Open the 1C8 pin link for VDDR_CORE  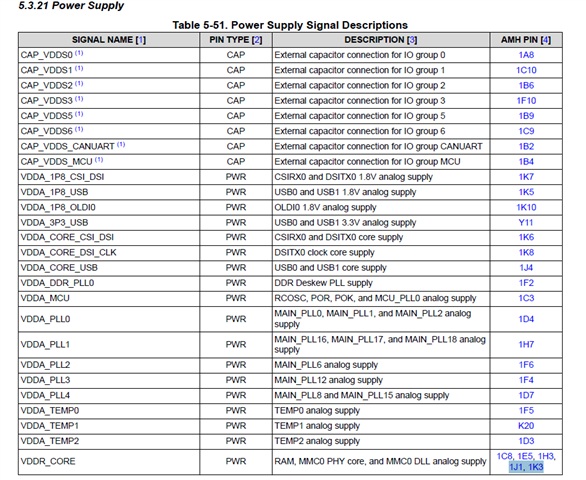(x=504, y=456)
